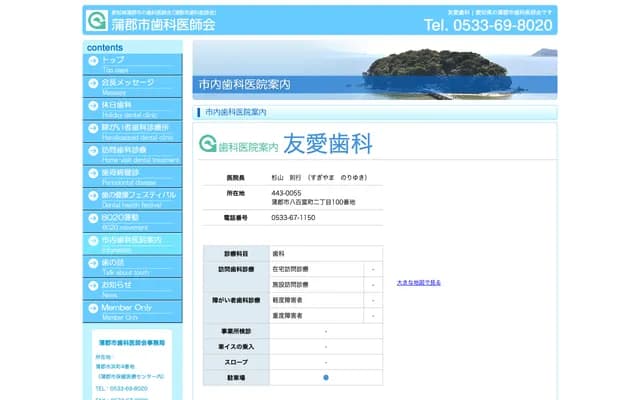Click the 大きな地図で見る link
The height and width of the screenshot is (400, 640).
pos(418,283)
